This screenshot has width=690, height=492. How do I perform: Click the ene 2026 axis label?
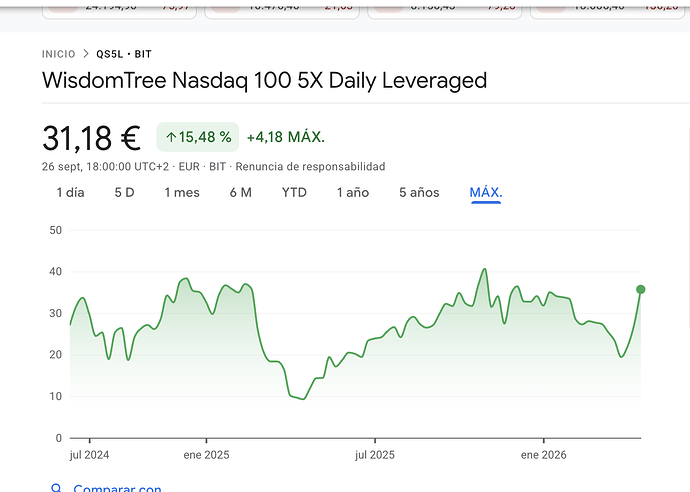pos(543,455)
